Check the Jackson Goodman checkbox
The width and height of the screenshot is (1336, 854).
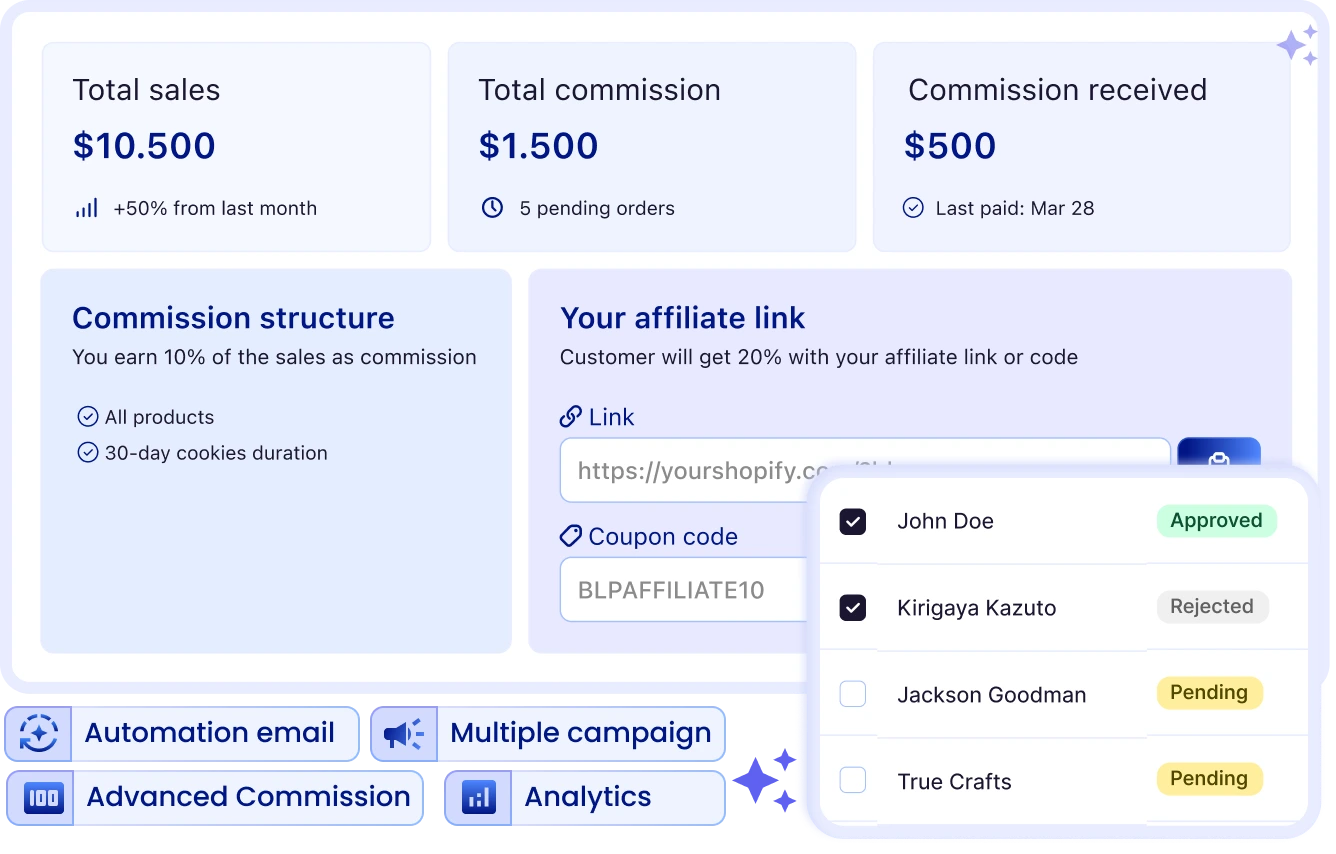click(x=852, y=694)
